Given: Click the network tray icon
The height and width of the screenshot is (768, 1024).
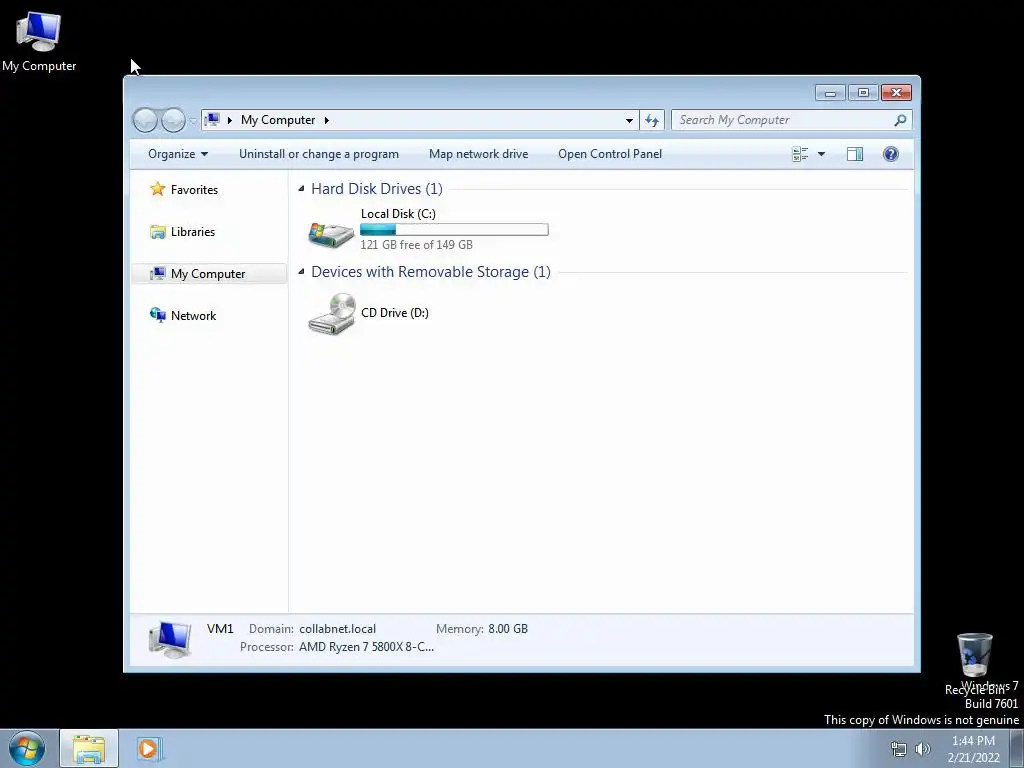Looking at the screenshot, I should click(899, 749).
